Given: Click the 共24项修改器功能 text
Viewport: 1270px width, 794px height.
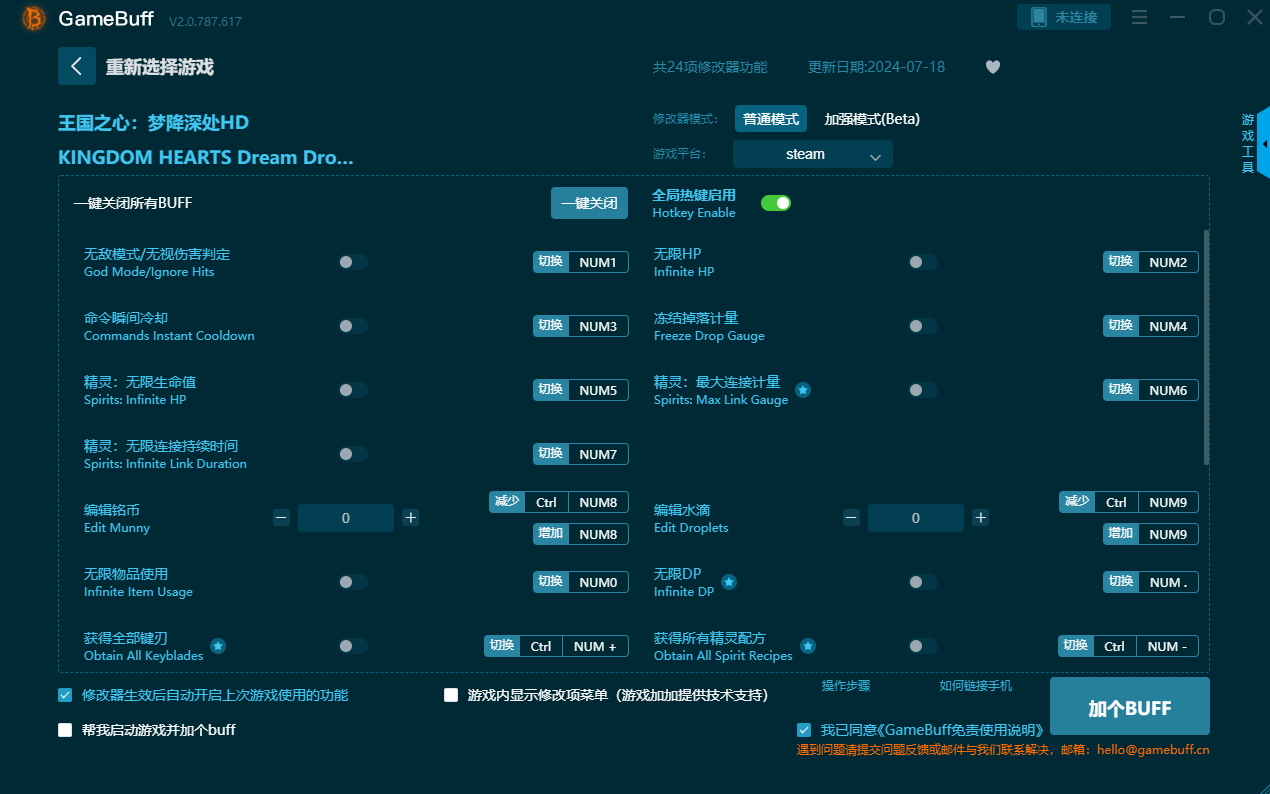Looking at the screenshot, I should pos(710,67).
